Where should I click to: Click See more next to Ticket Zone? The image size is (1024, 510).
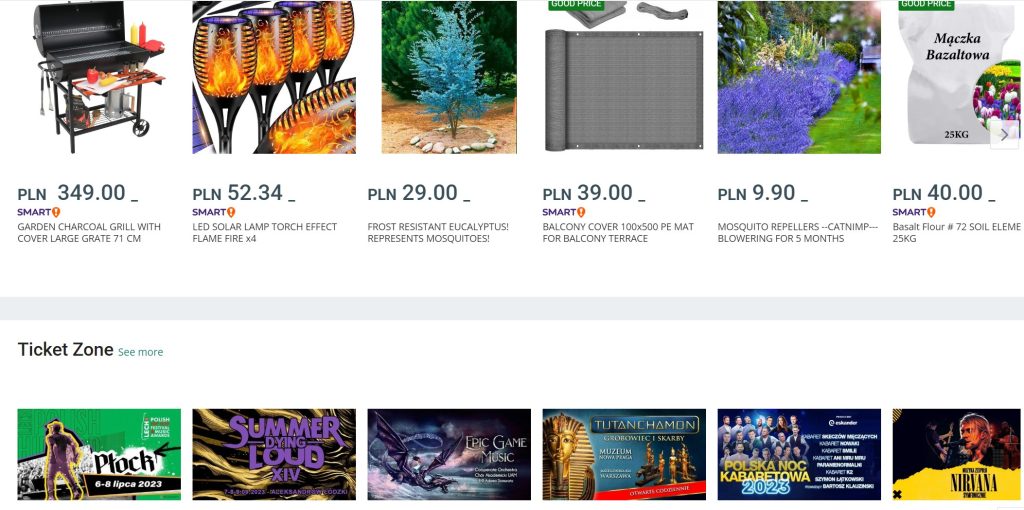click(140, 352)
